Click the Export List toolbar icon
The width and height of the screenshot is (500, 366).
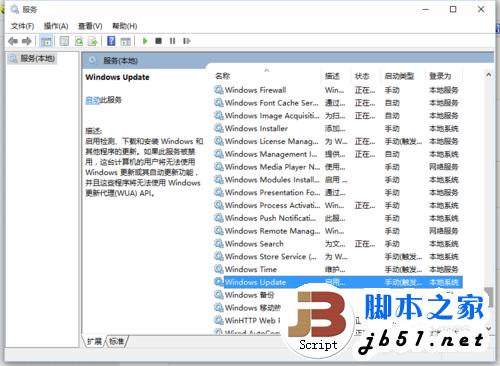[x=92, y=41]
